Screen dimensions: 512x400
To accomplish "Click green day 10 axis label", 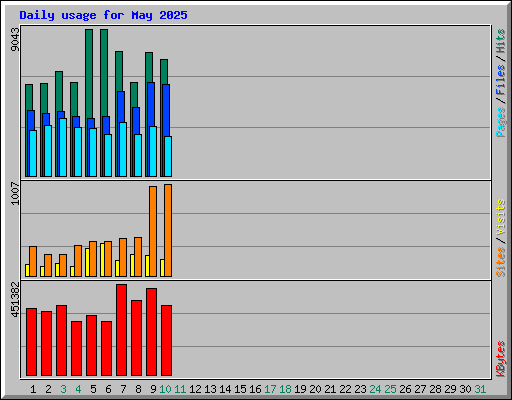I will pos(165,389).
